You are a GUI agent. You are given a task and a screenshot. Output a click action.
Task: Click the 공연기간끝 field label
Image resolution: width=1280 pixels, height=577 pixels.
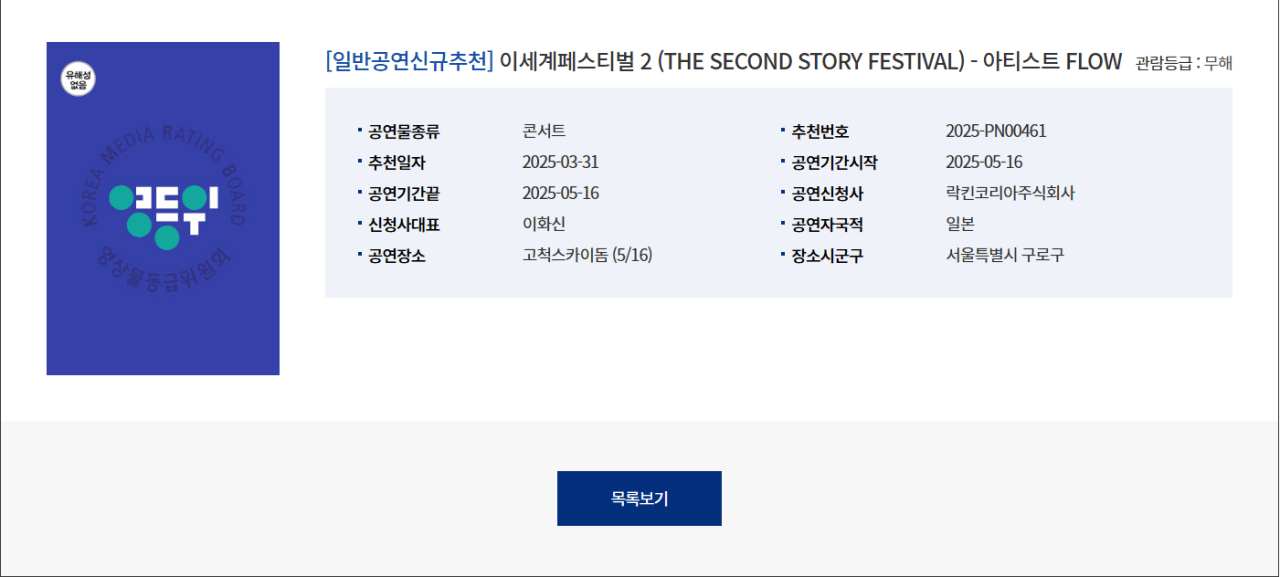pos(404,193)
